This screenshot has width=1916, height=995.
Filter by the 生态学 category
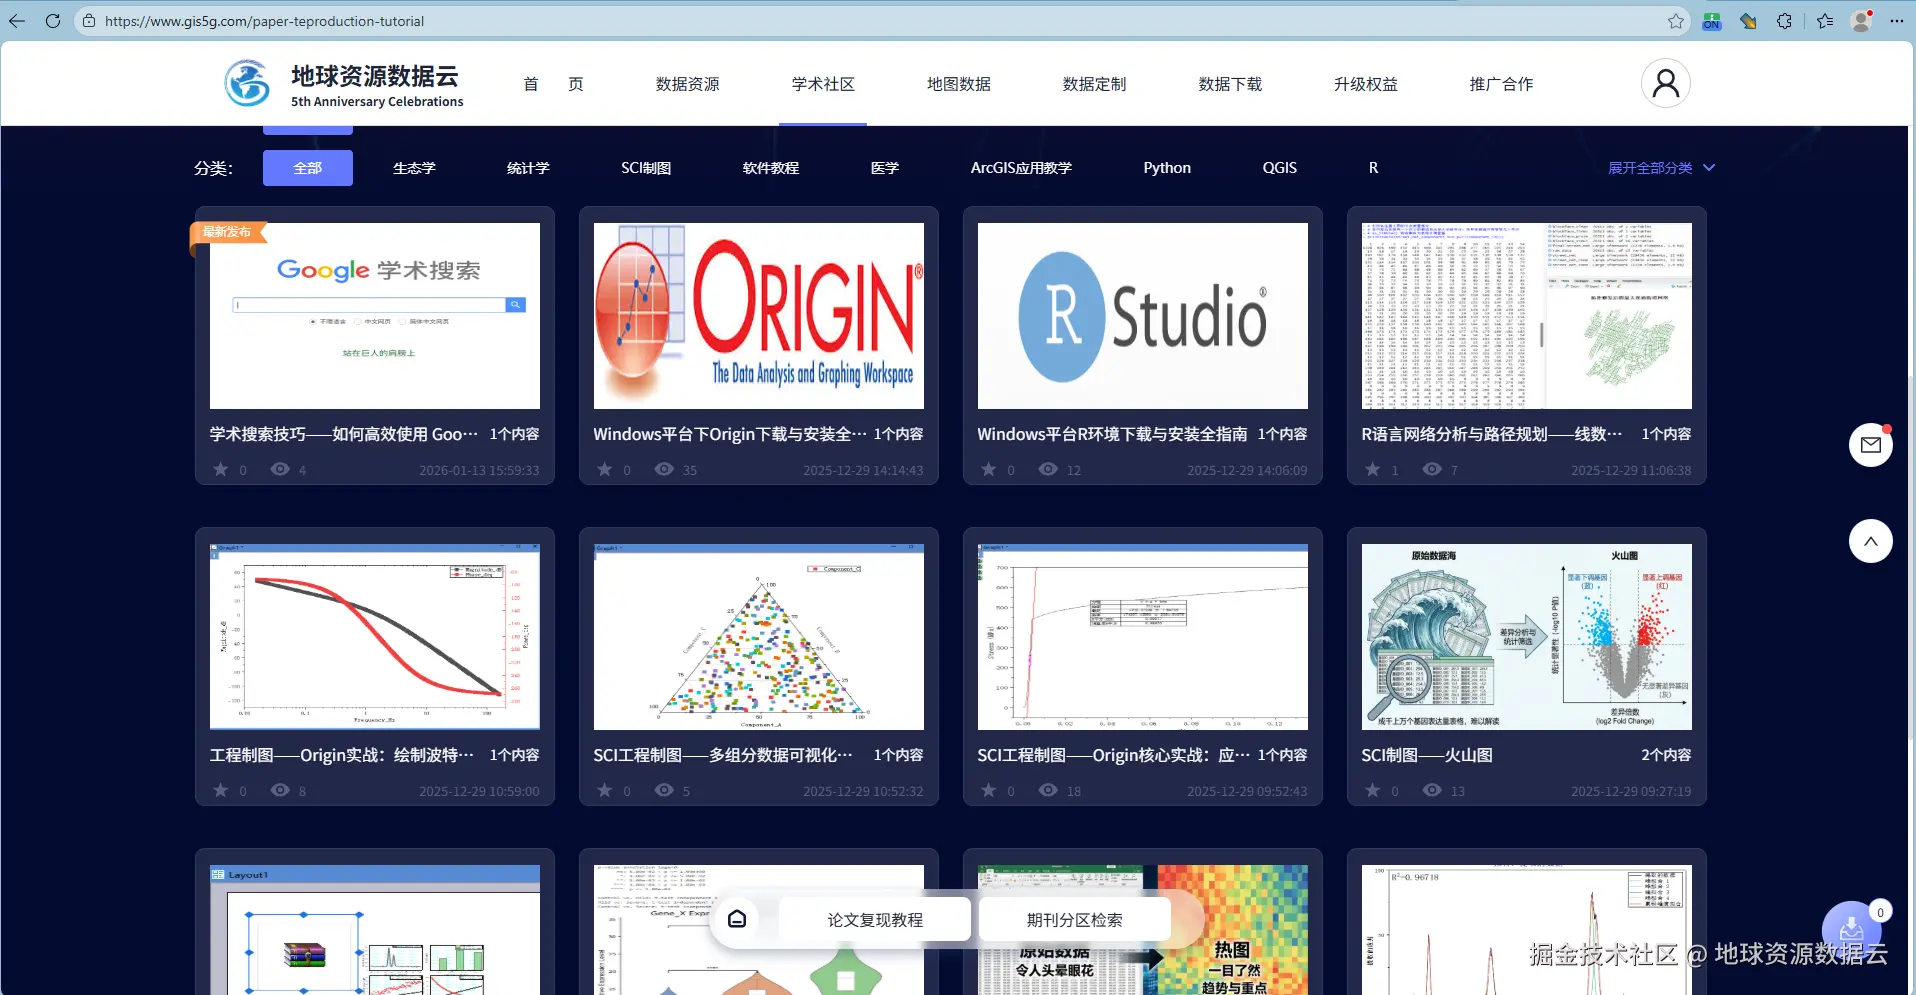[x=414, y=168]
